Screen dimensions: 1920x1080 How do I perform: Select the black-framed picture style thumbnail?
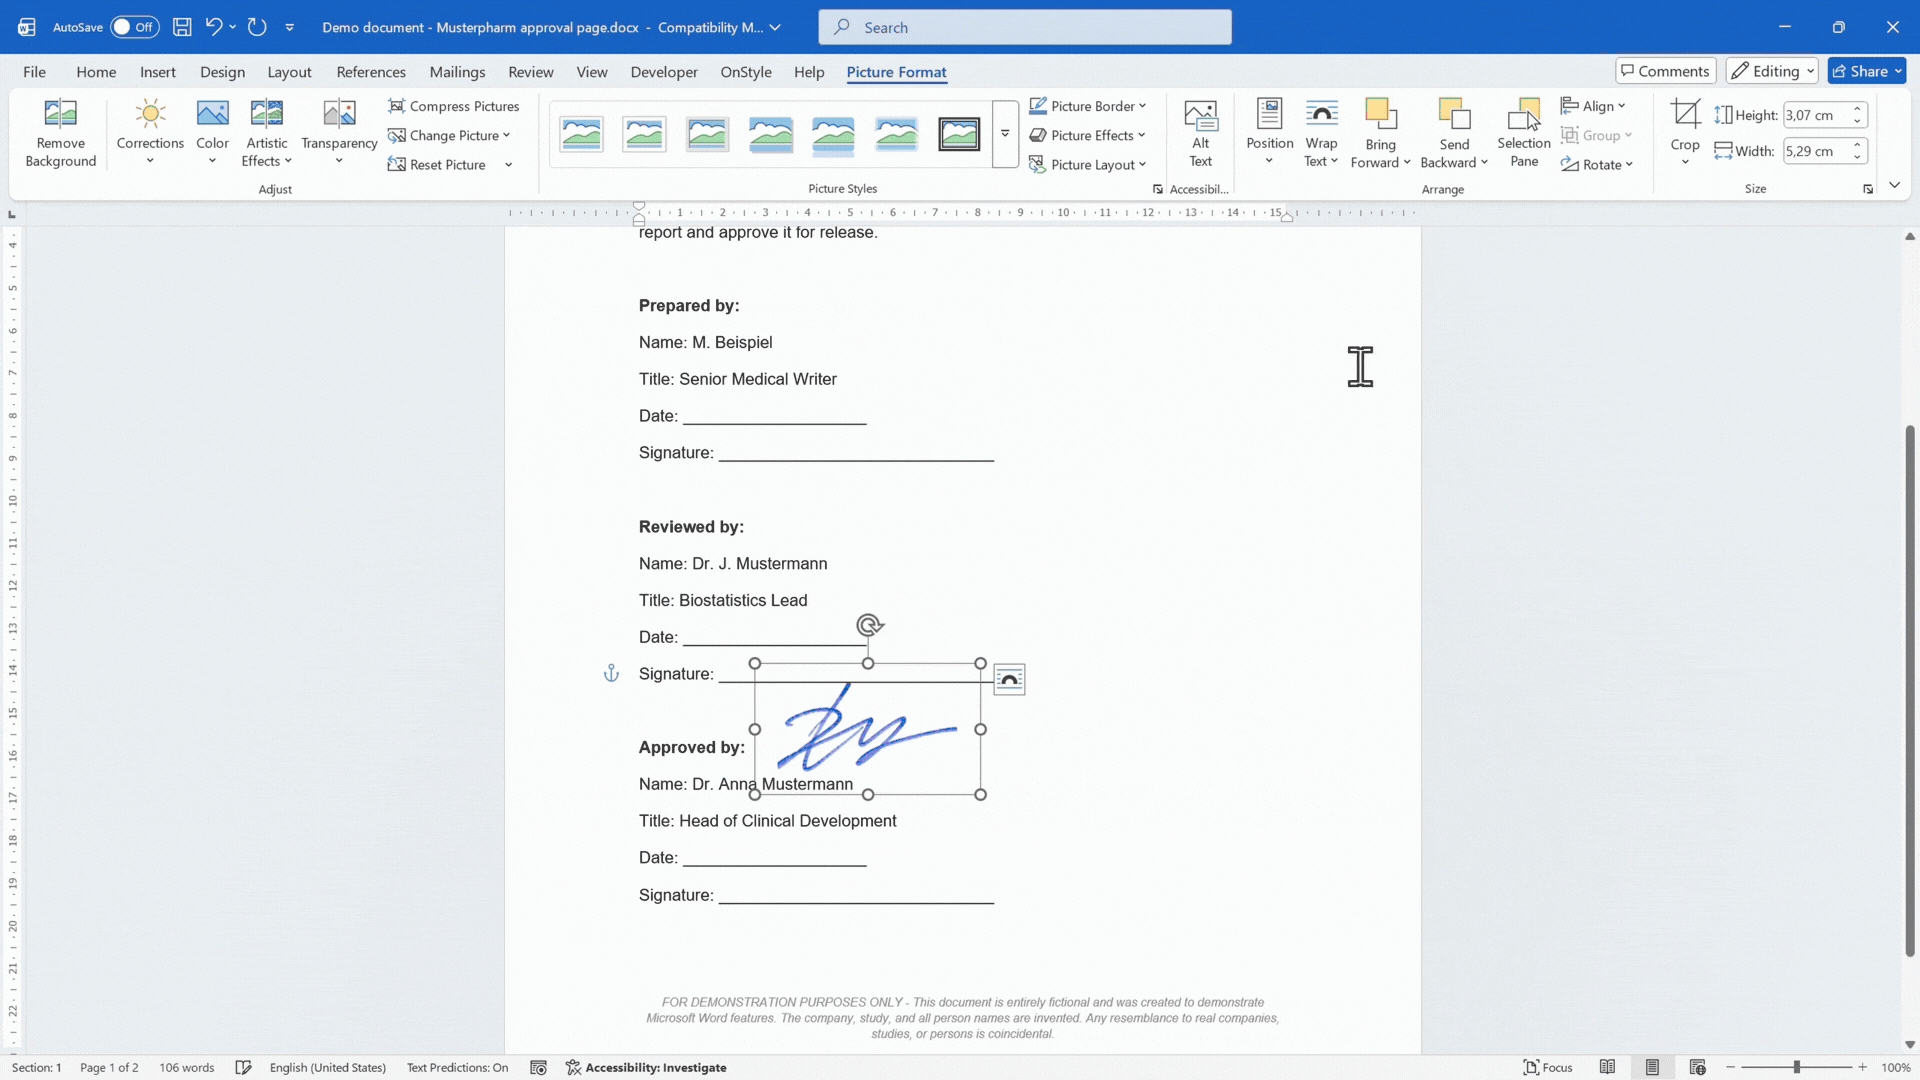click(959, 134)
